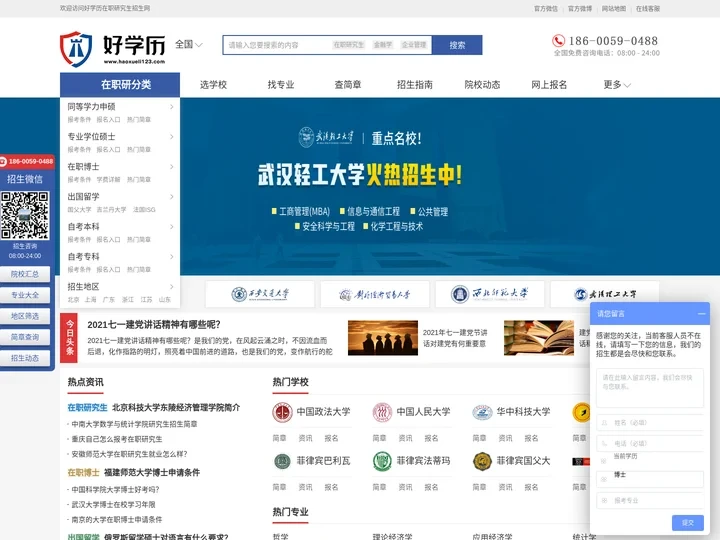Click the 华中科技大学 emblem icon
The height and width of the screenshot is (540, 720).
tap(482, 412)
